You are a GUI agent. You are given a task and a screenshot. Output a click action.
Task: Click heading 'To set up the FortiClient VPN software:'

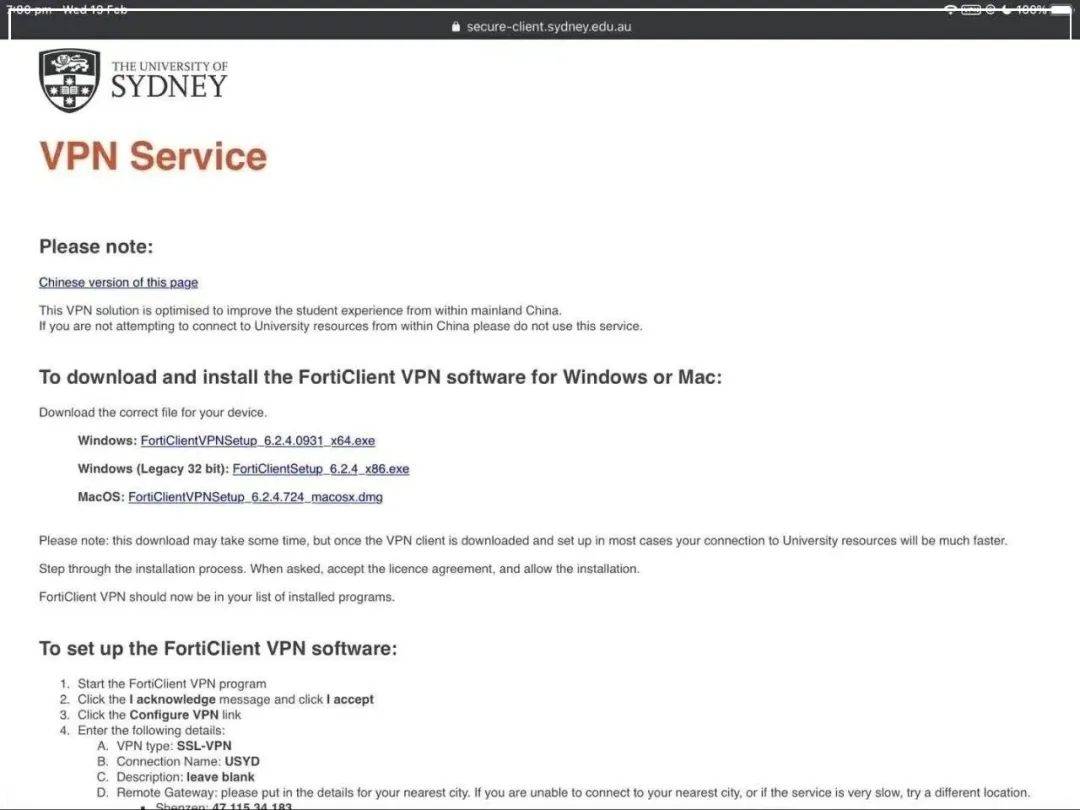(x=218, y=649)
